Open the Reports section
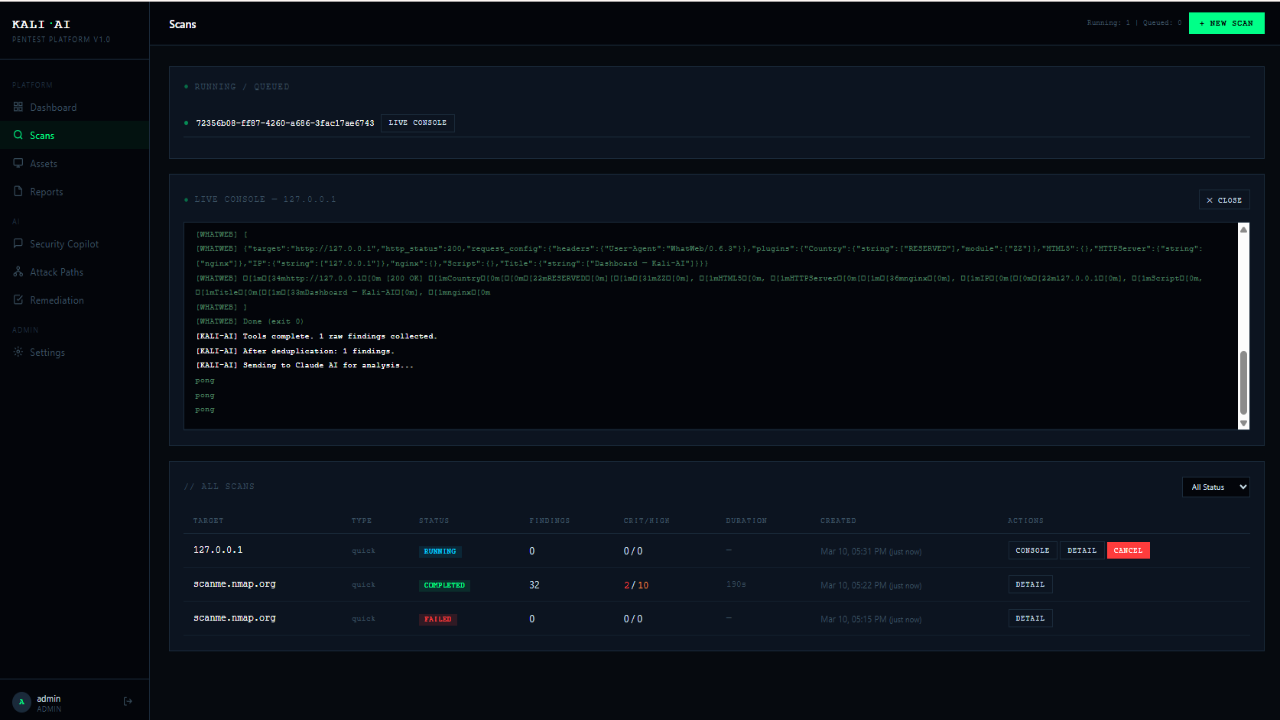The height and width of the screenshot is (720, 1280). (x=74, y=191)
